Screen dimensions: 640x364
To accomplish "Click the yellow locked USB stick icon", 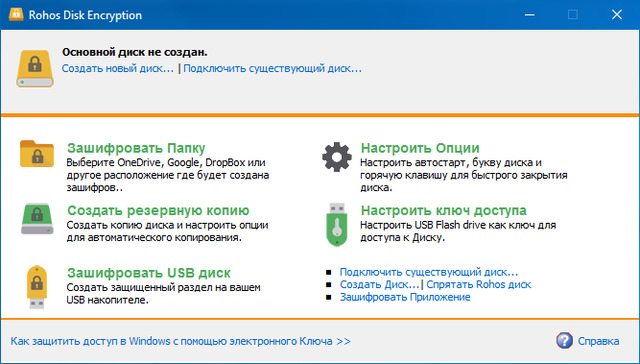I will (37, 287).
